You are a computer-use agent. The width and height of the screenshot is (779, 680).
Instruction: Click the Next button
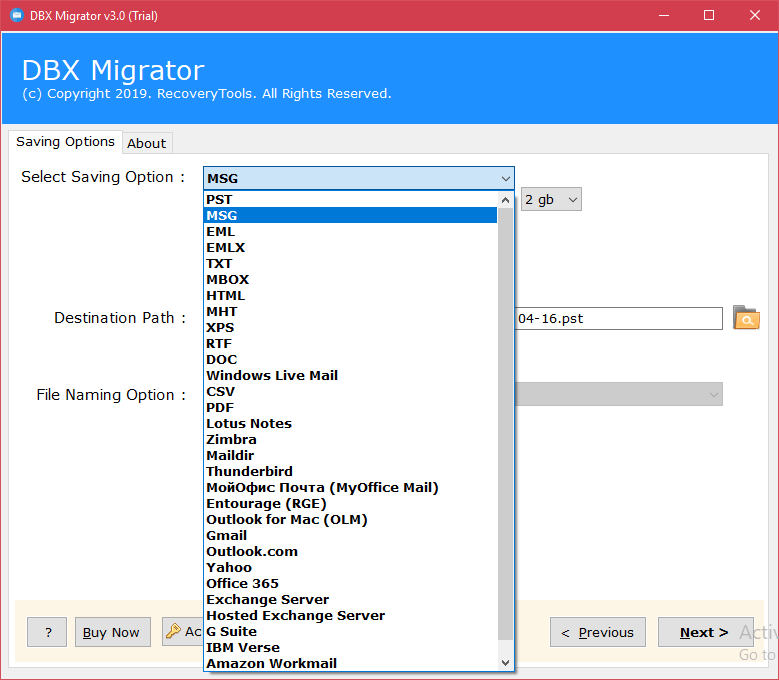[705, 632]
